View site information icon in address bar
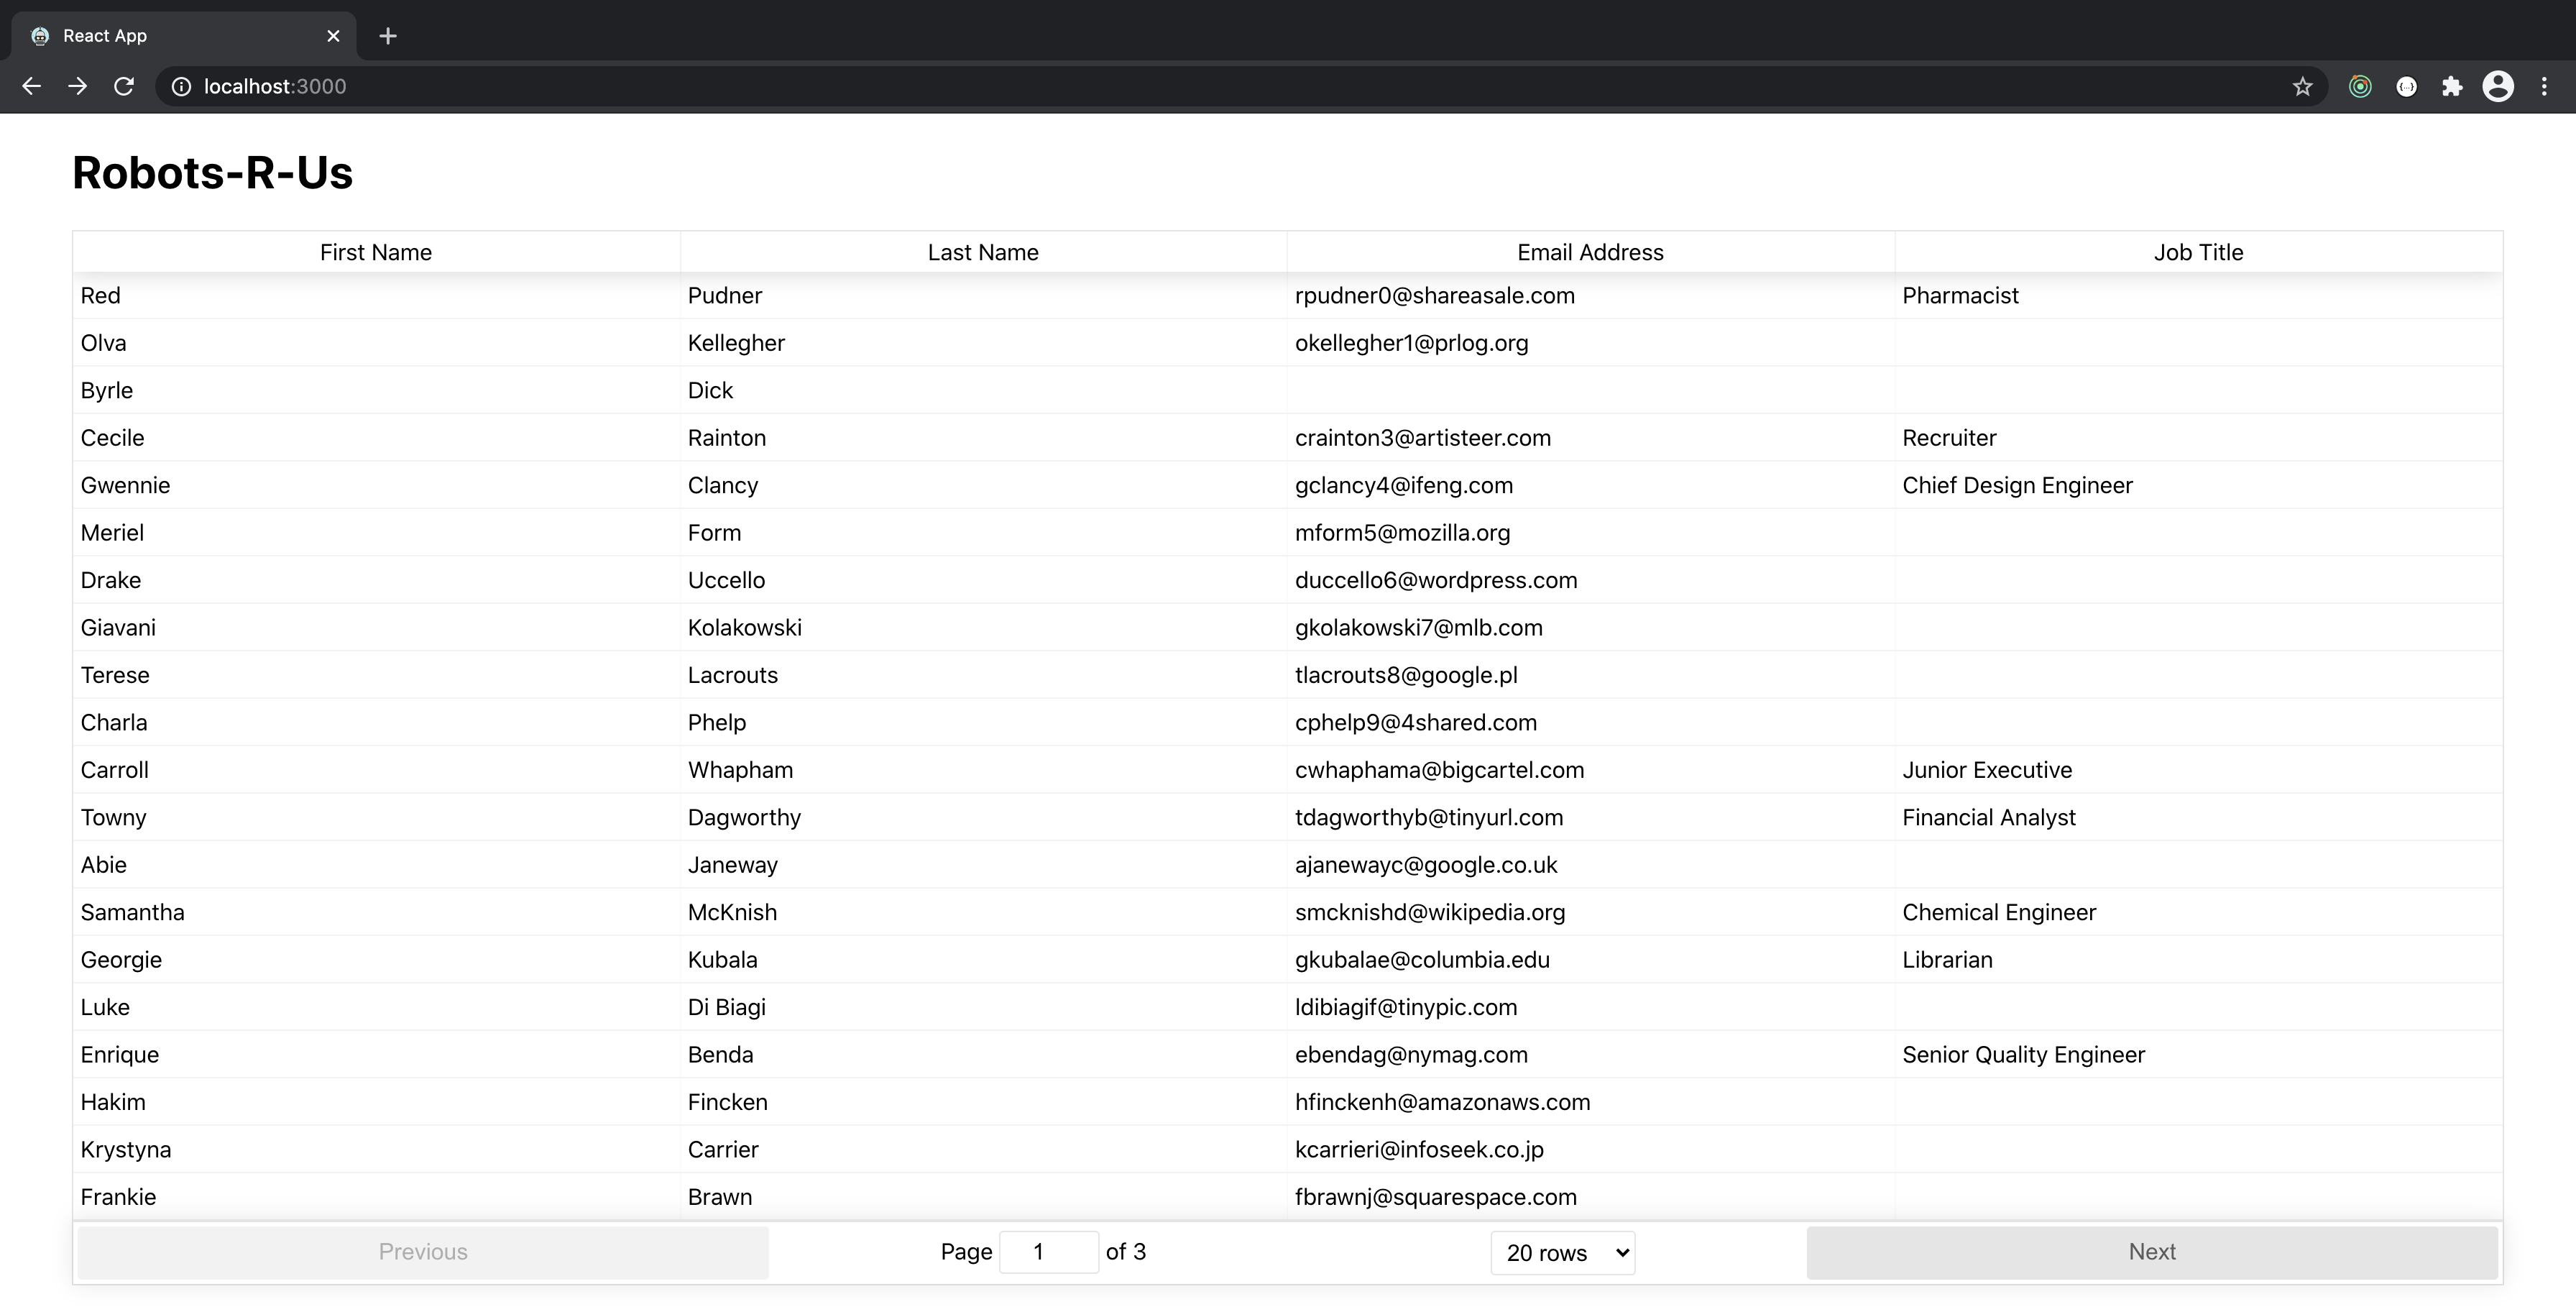 [181, 87]
